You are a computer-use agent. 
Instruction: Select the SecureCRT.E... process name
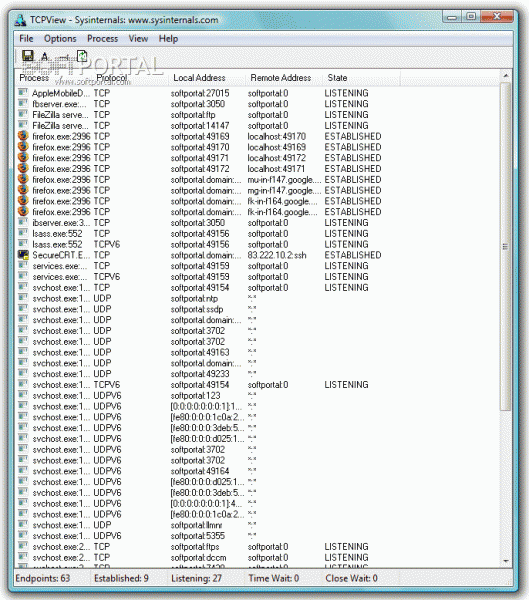61,255
